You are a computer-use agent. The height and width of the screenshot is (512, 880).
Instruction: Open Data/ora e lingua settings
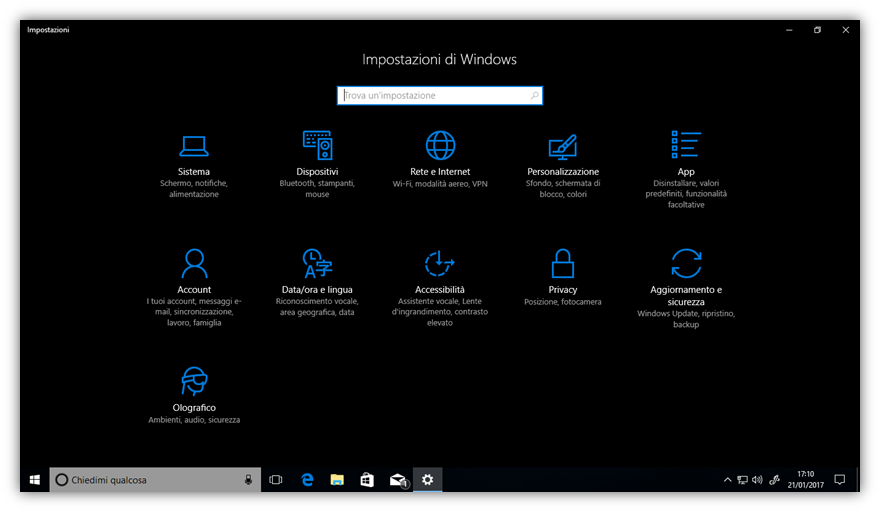(x=317, y=264)
